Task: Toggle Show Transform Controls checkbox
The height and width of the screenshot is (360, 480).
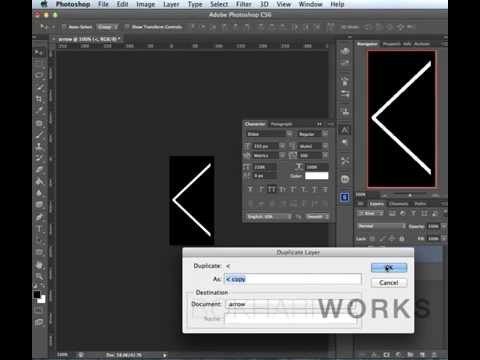Action: coord(127,27)
